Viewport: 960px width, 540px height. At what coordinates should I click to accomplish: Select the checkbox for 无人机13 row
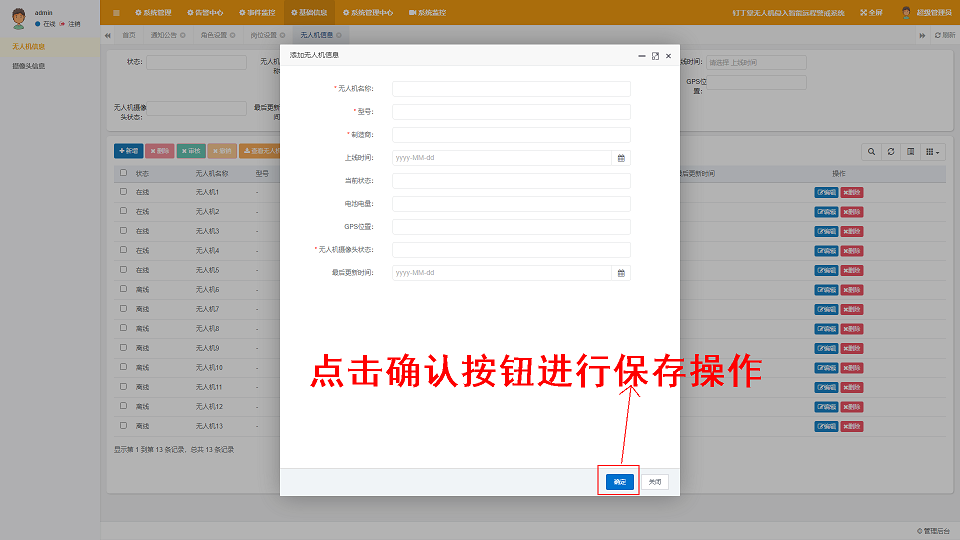[123, 426]
